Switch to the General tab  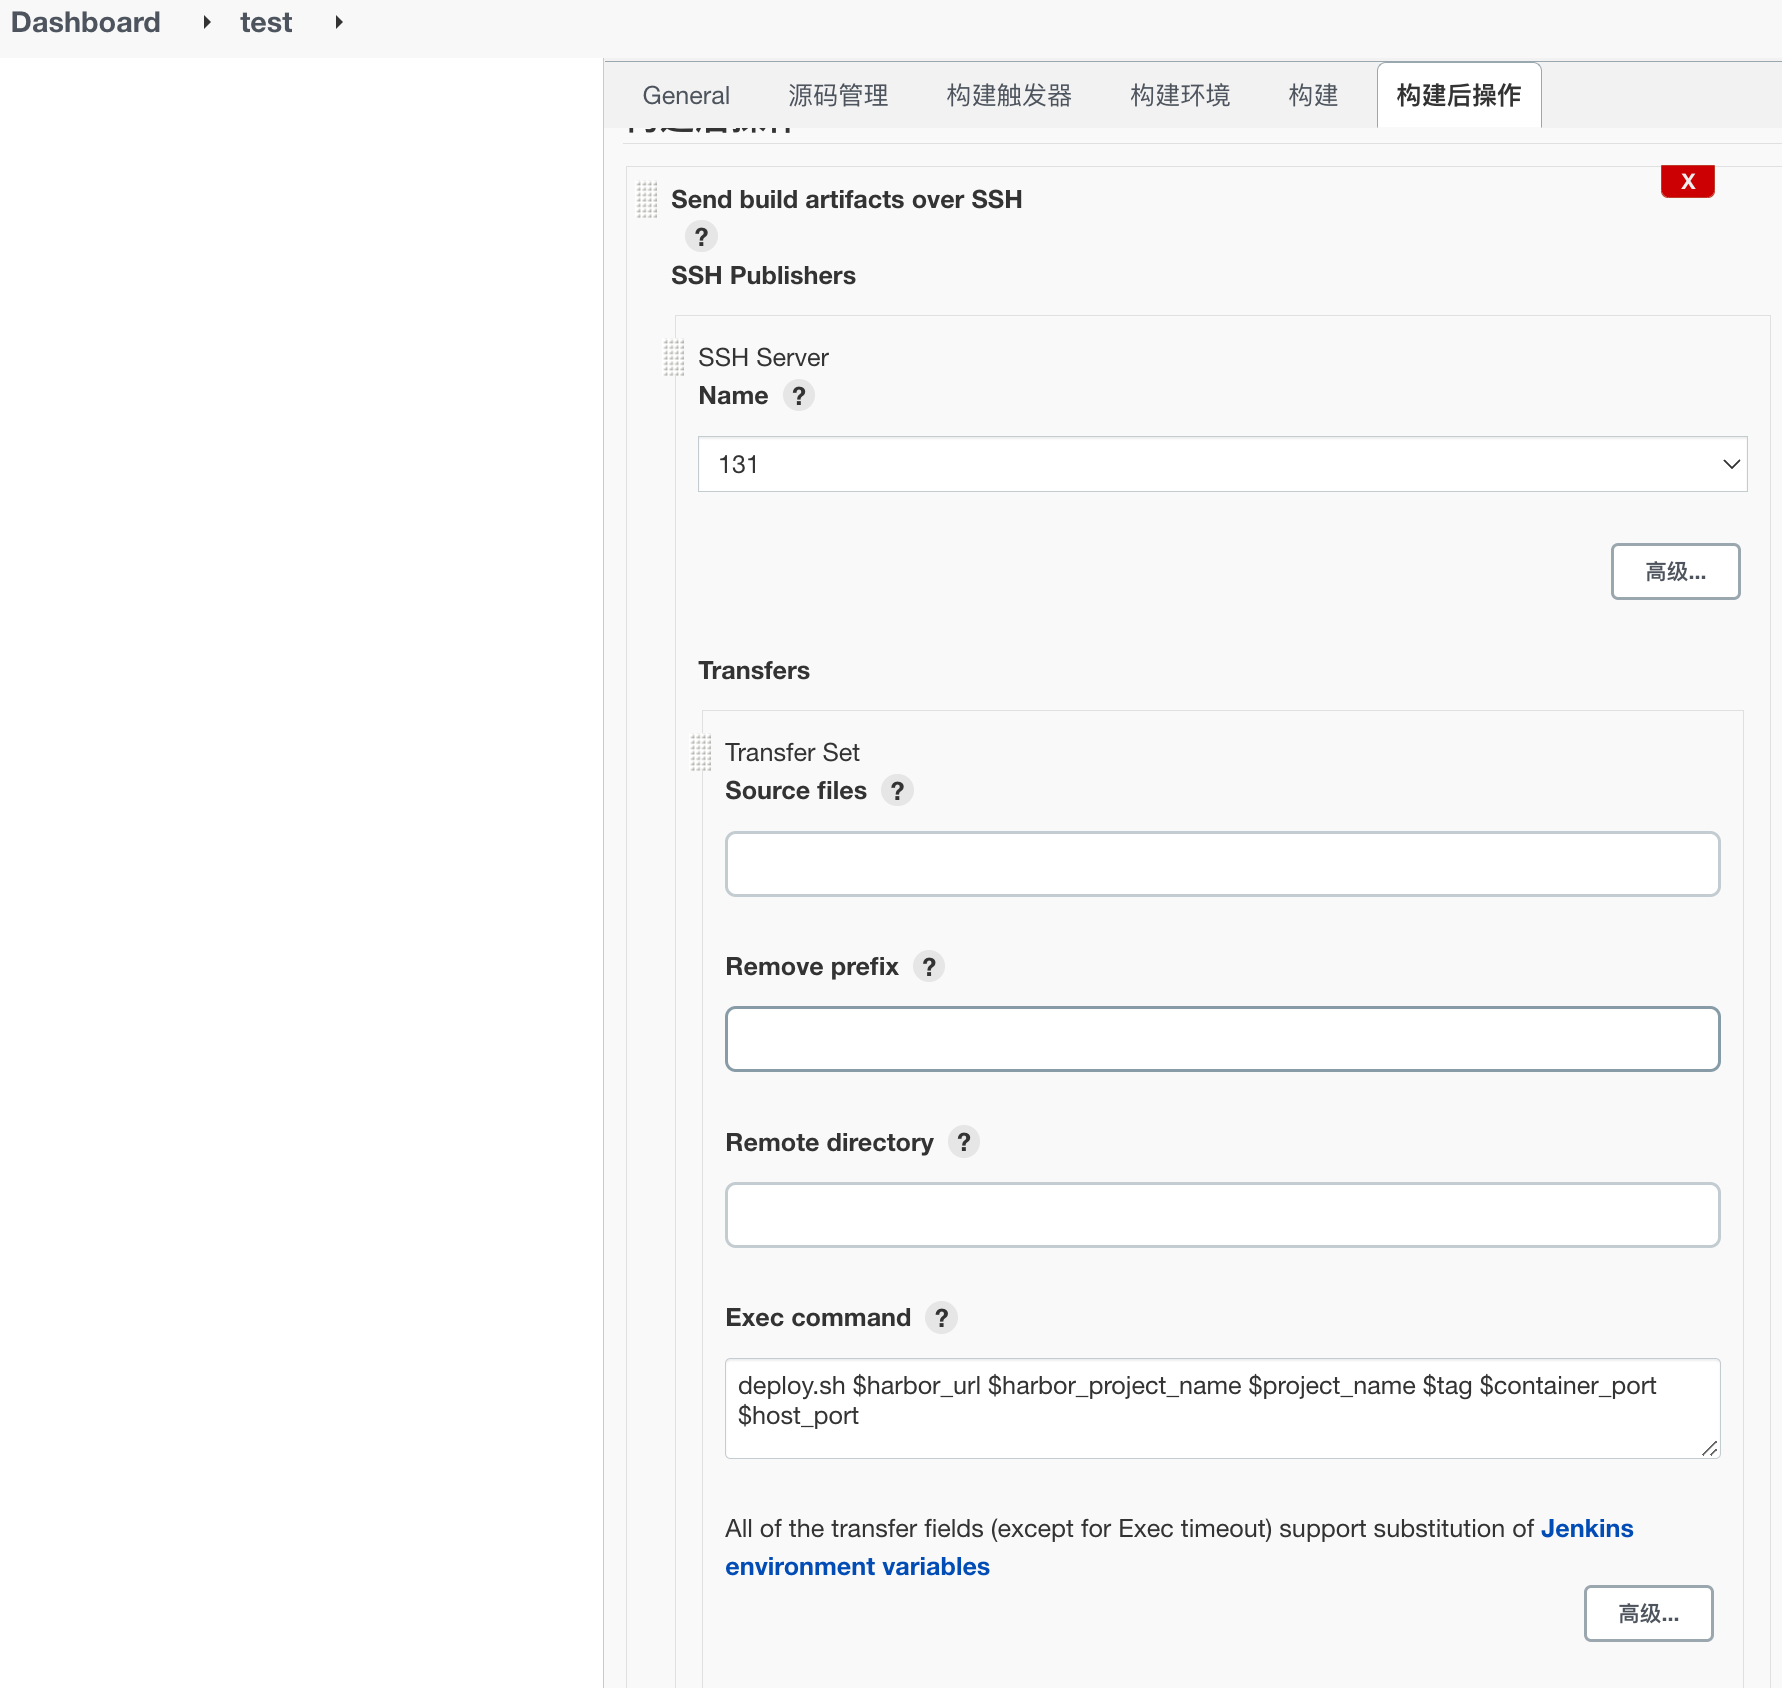tap(686, 95)
